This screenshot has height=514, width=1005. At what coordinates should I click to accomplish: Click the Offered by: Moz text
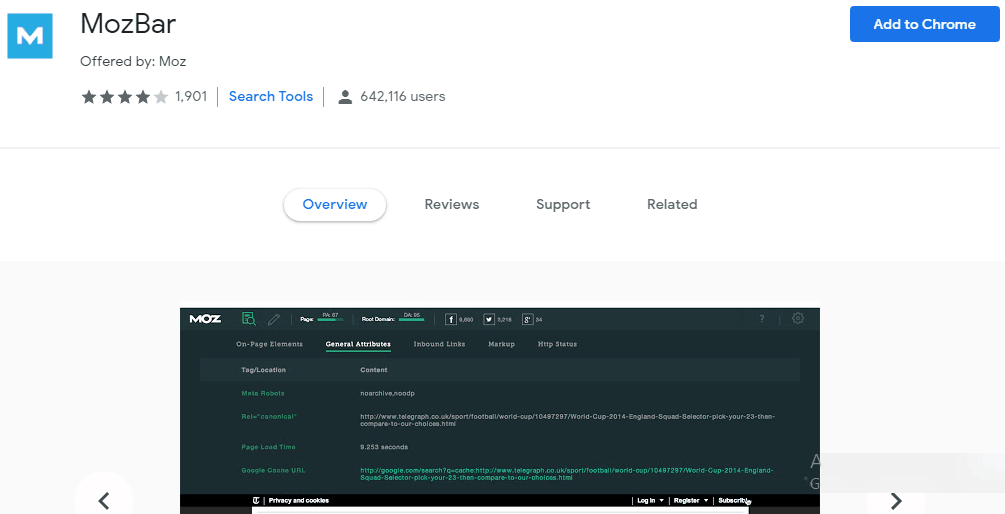[133, 62]
